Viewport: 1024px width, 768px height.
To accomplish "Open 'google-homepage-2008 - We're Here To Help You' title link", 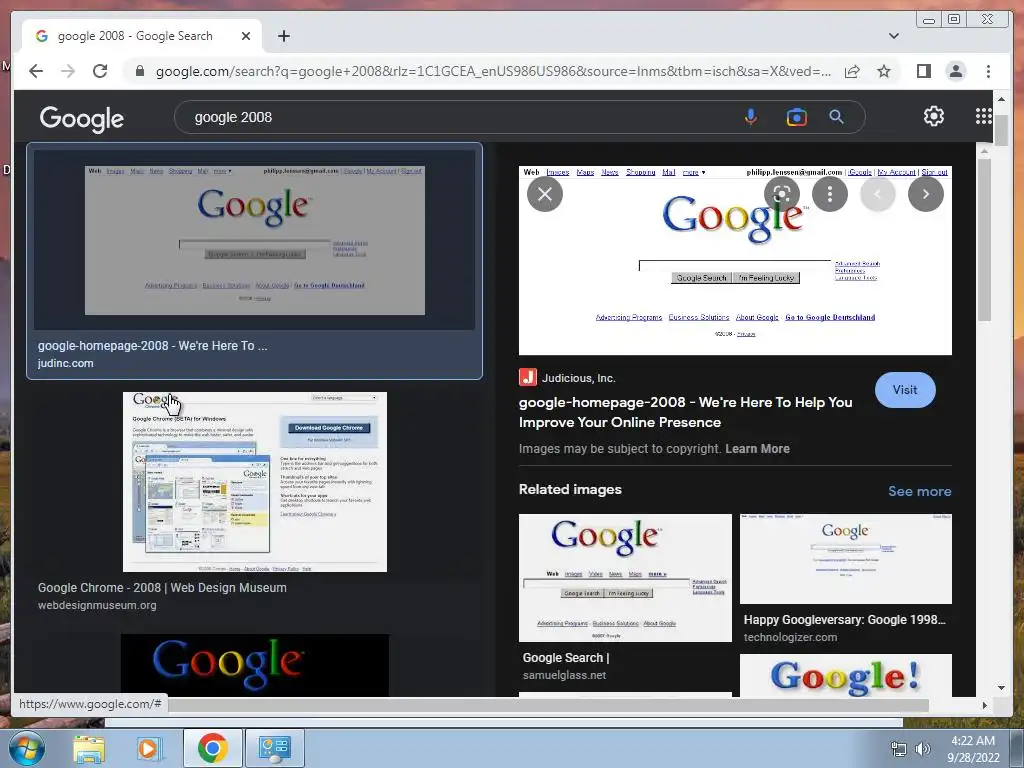I will coord(685,412).
